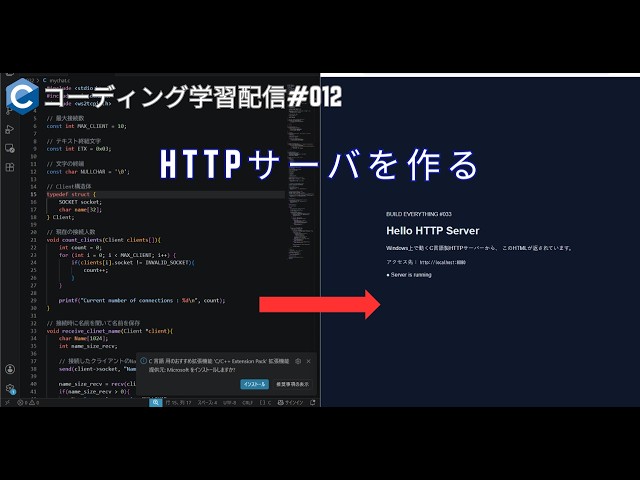Click the line and column status entry
Image resolution: width=640 pixels, height=480 pixels.
click(x=178, y=402)
